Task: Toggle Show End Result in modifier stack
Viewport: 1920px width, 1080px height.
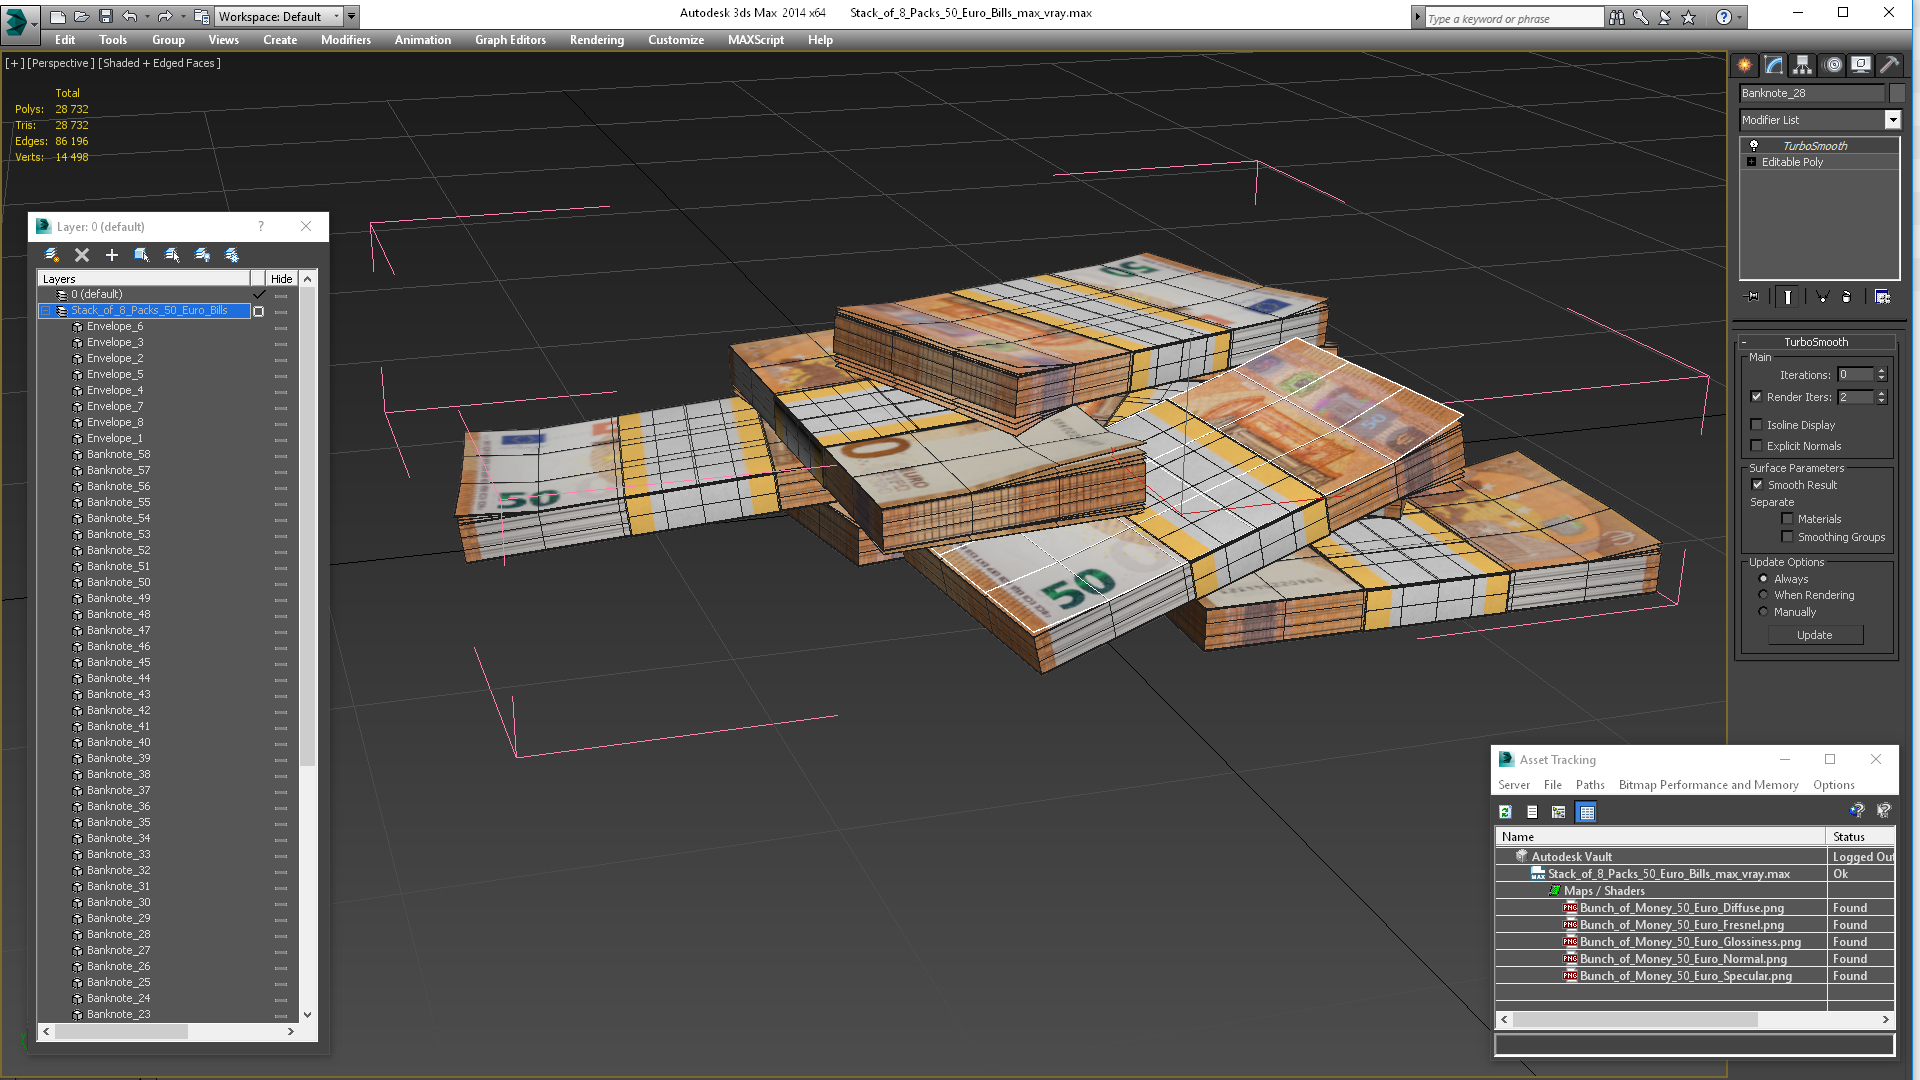Action: pos(1788,297)
